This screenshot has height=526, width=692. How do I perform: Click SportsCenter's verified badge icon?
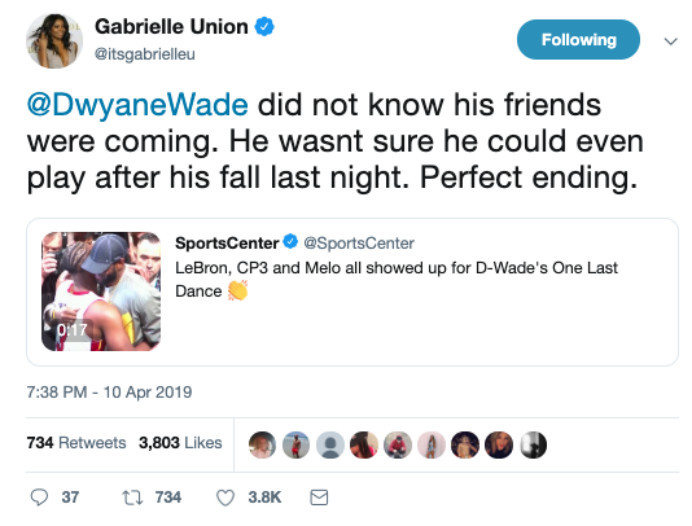click(290, 243)
